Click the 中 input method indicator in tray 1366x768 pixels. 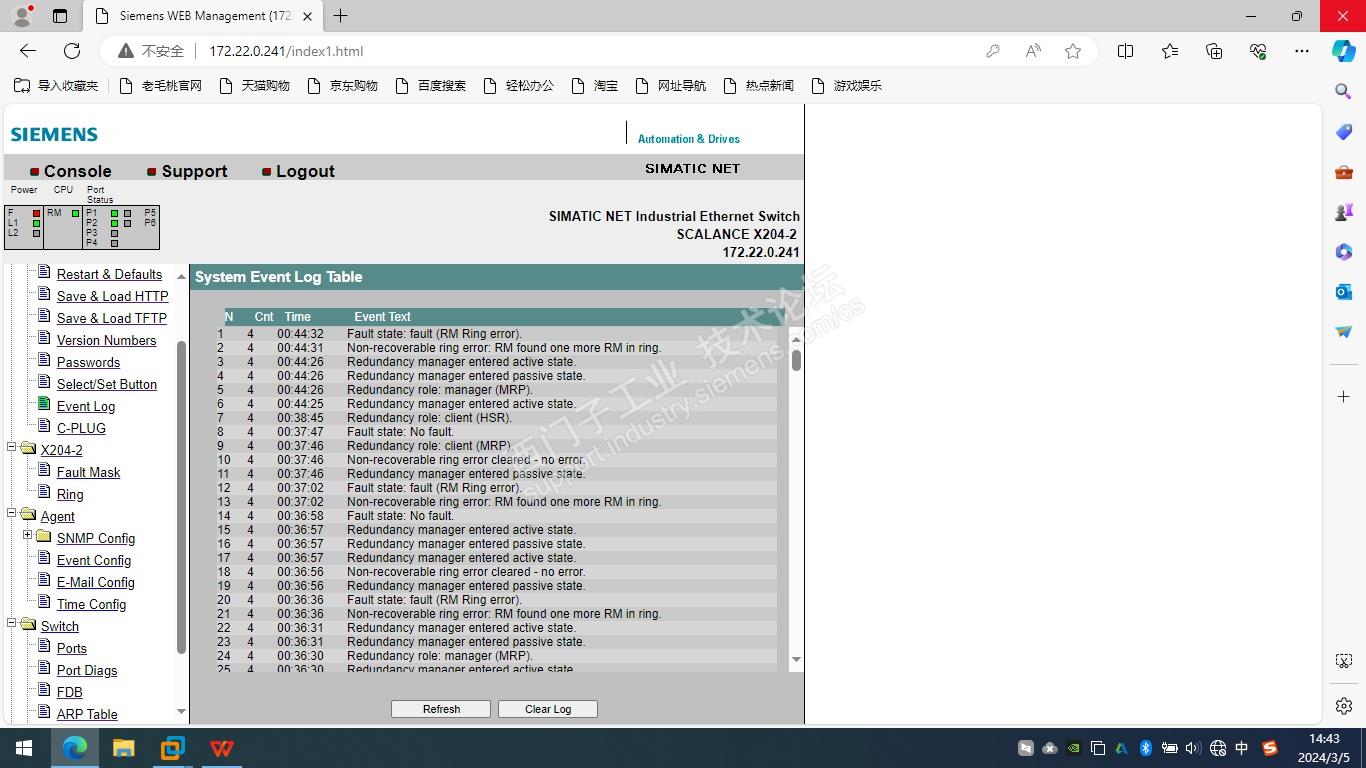[x=1242, y=748]
